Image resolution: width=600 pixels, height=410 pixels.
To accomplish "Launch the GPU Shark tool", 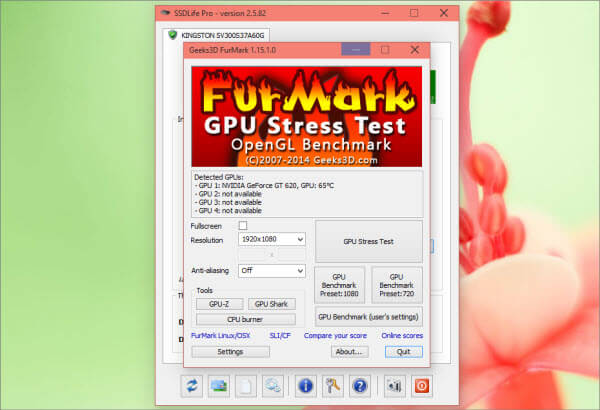I will click(x=271, y=304).
